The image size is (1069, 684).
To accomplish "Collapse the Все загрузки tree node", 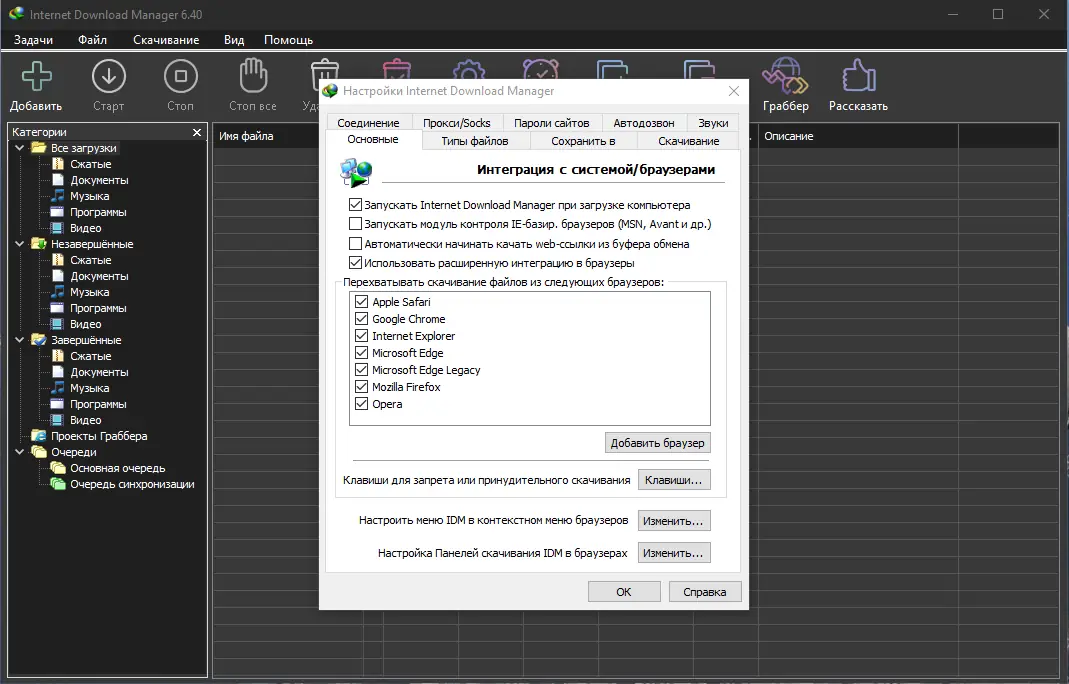I will click(x=19, y=148).
